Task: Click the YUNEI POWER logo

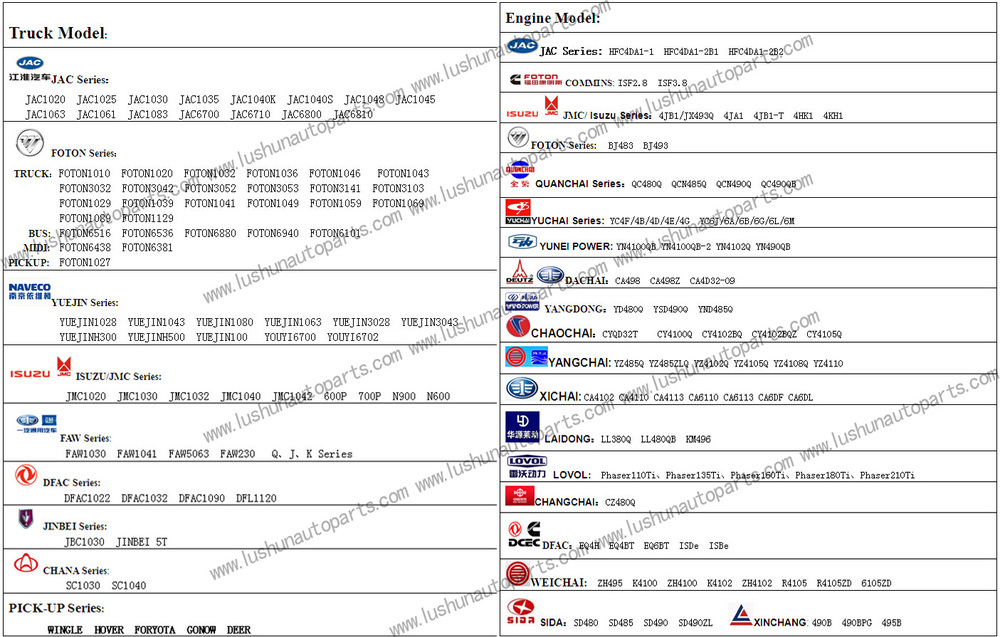Action: pyautogui.click(x=522, y=242)
